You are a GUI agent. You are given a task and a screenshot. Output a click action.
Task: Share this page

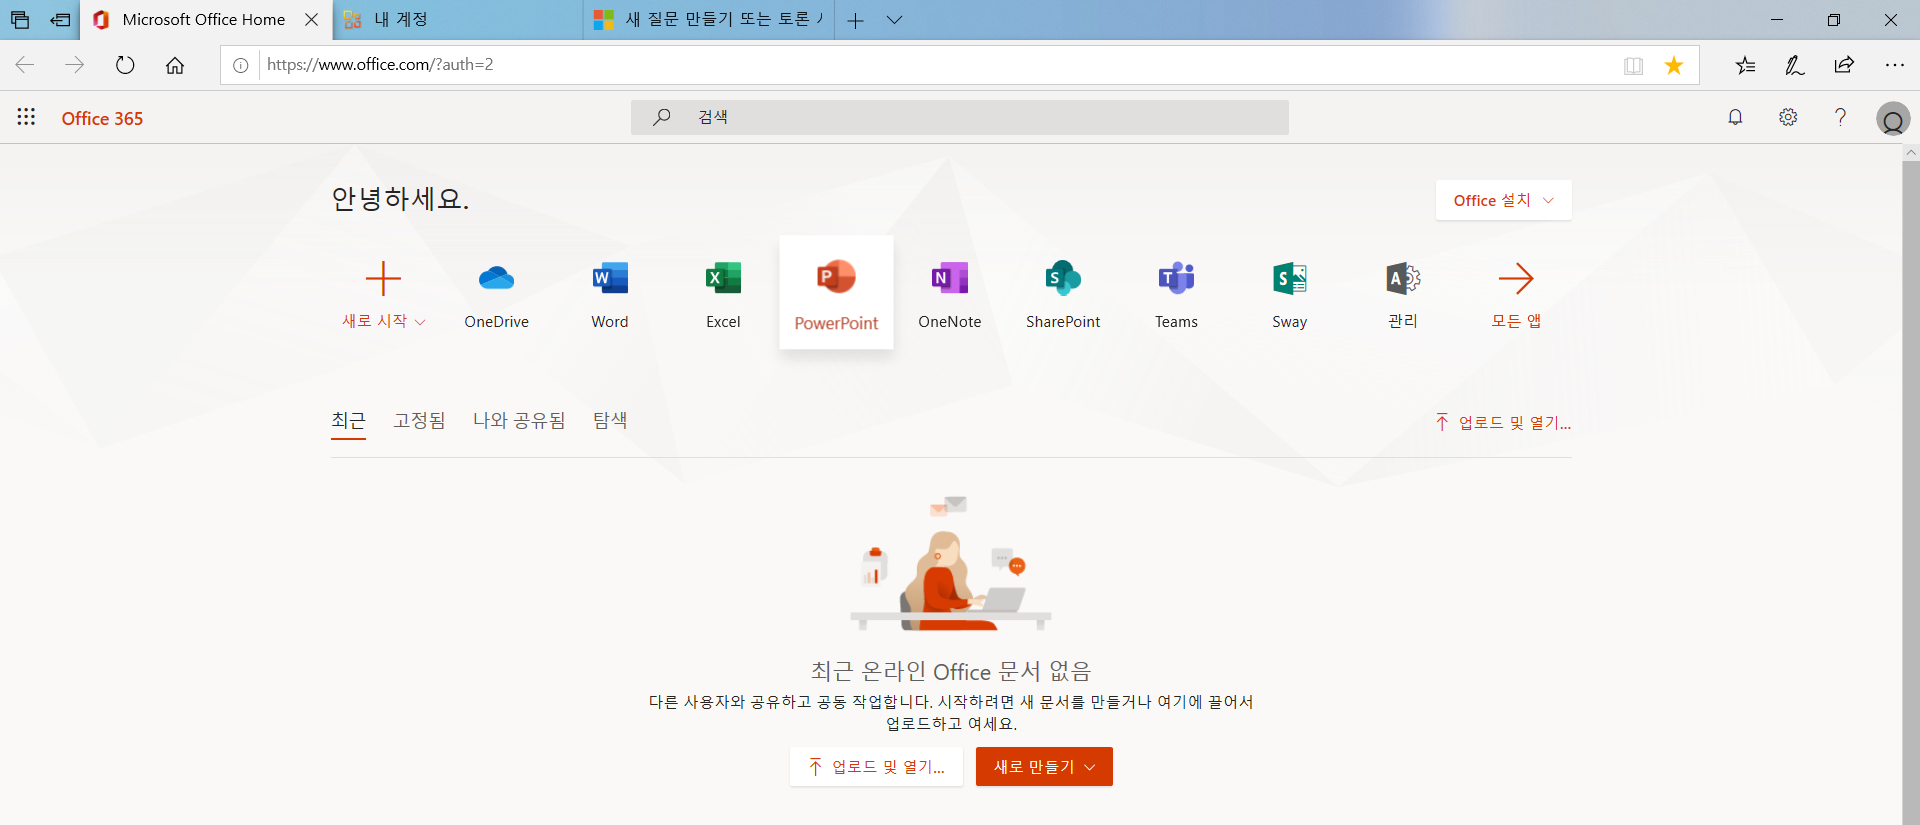coord(1844,65)
